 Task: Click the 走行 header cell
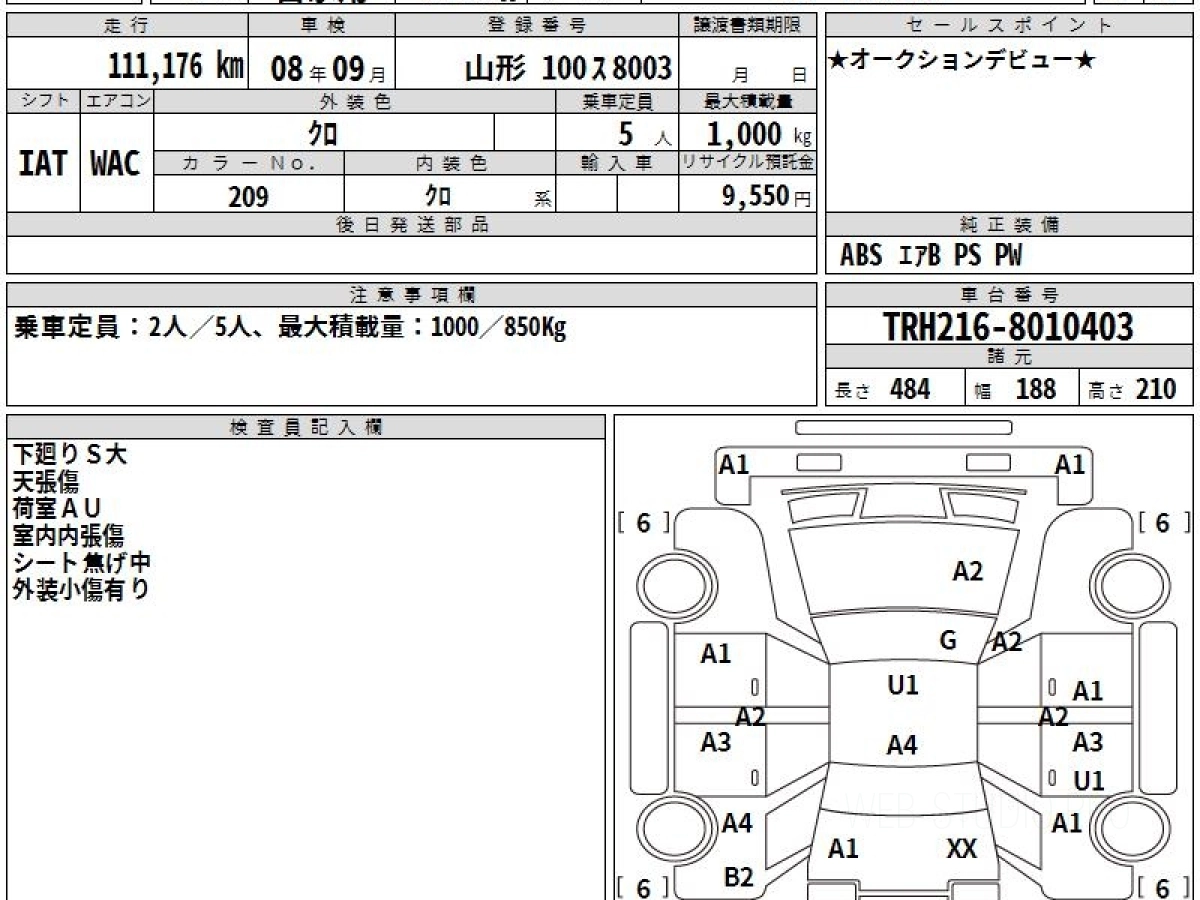click(x=127, y=26)
